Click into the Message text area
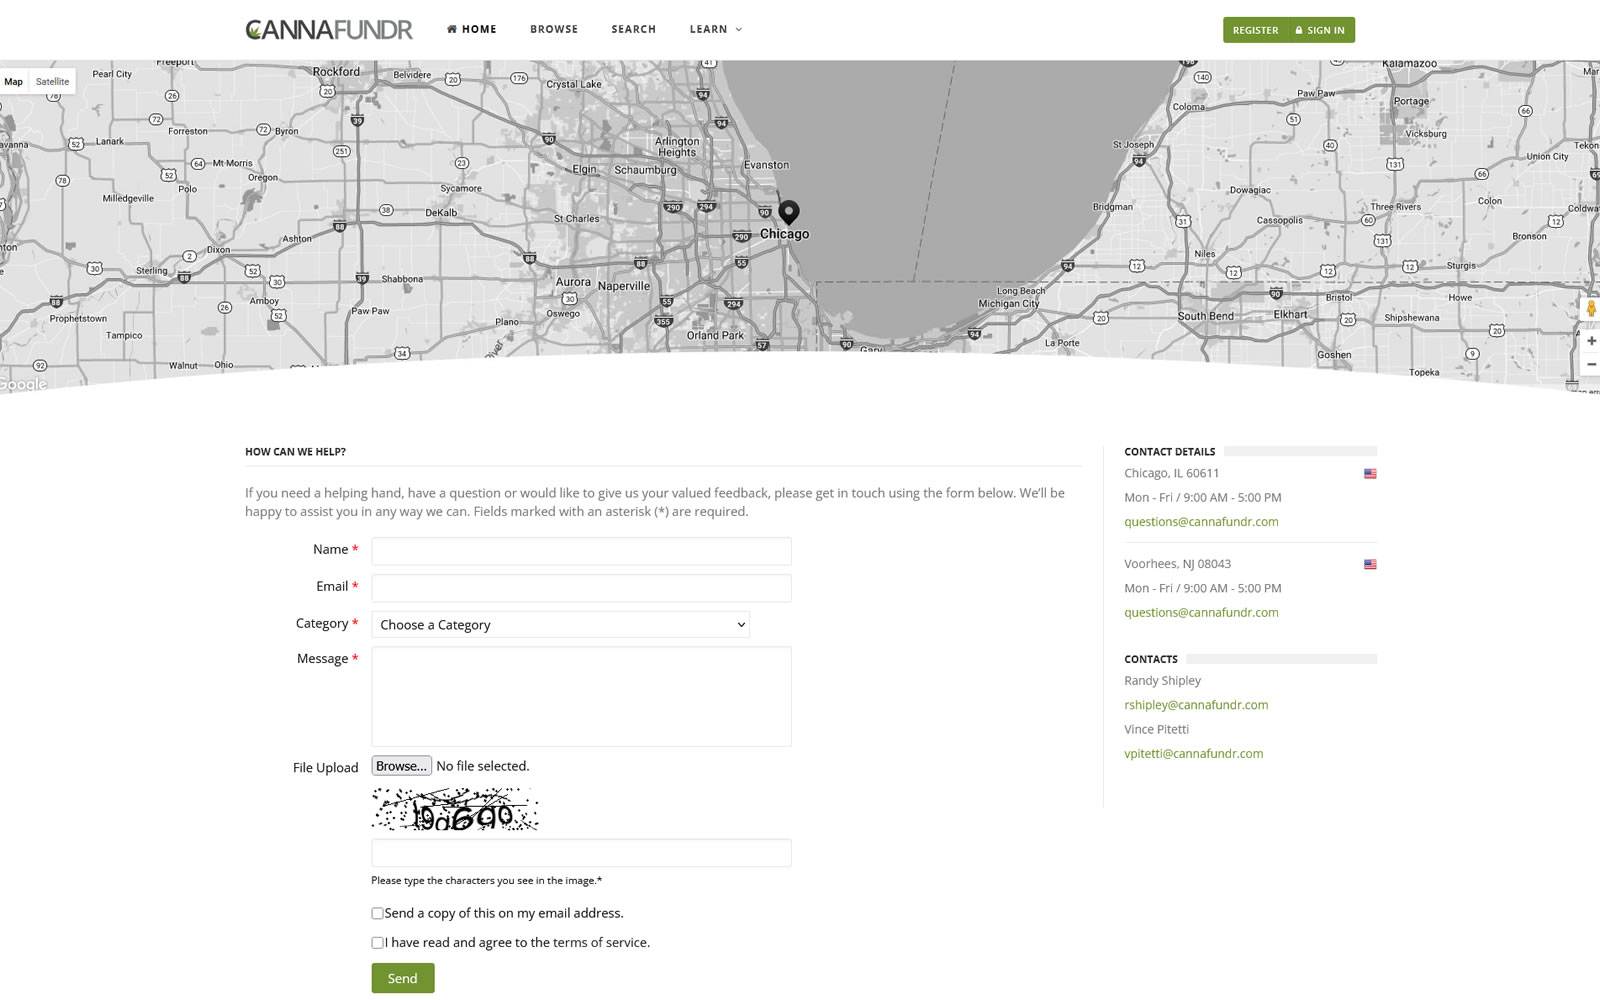Viewport: 1600px width, 1000px height. pyautogui.click(x=581, y=696)
